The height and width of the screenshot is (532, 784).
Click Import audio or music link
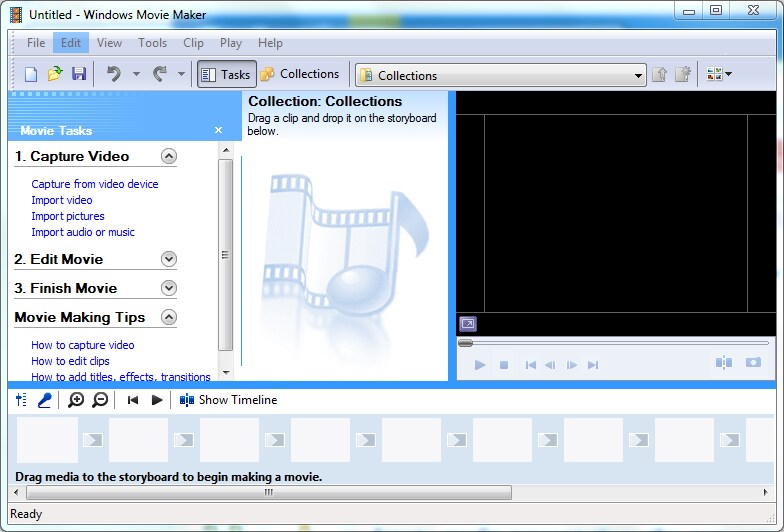point(83,232)
